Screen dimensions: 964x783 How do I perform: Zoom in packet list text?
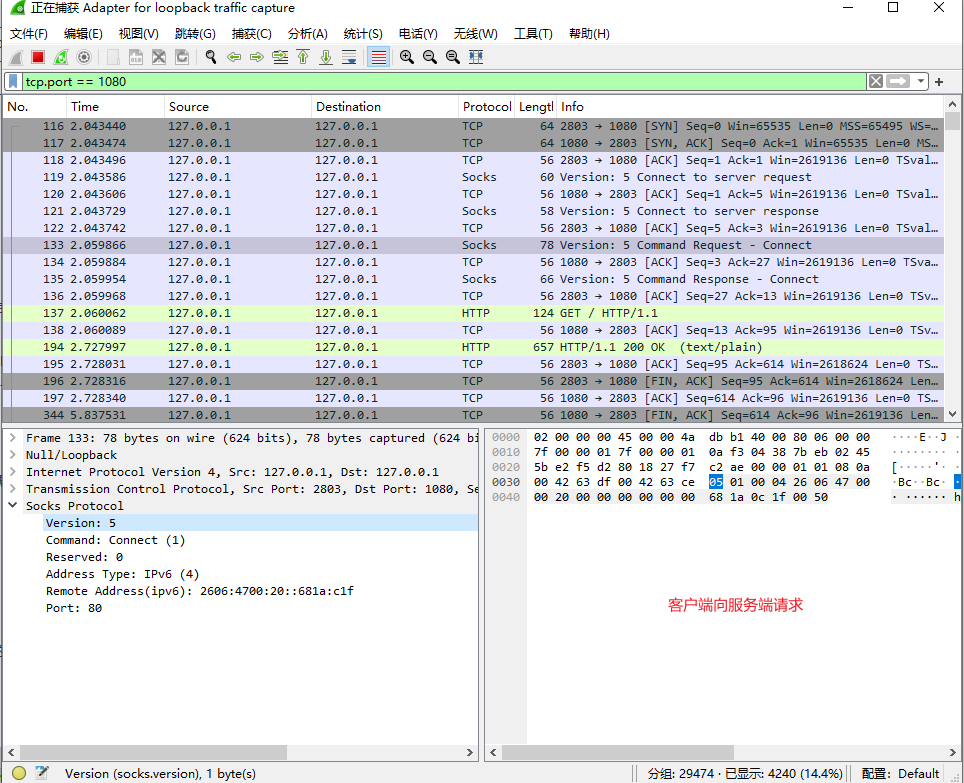tap(407, 57)
